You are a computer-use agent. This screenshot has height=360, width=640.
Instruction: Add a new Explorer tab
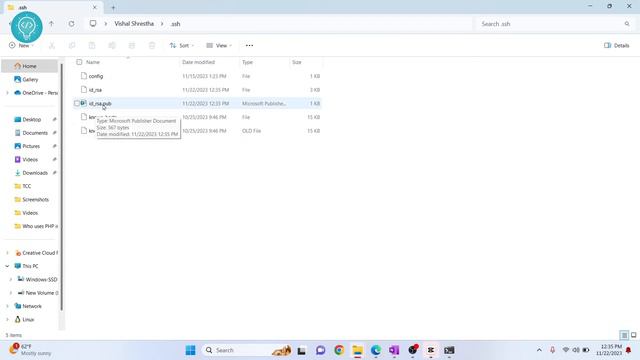[x=113, y=7]
